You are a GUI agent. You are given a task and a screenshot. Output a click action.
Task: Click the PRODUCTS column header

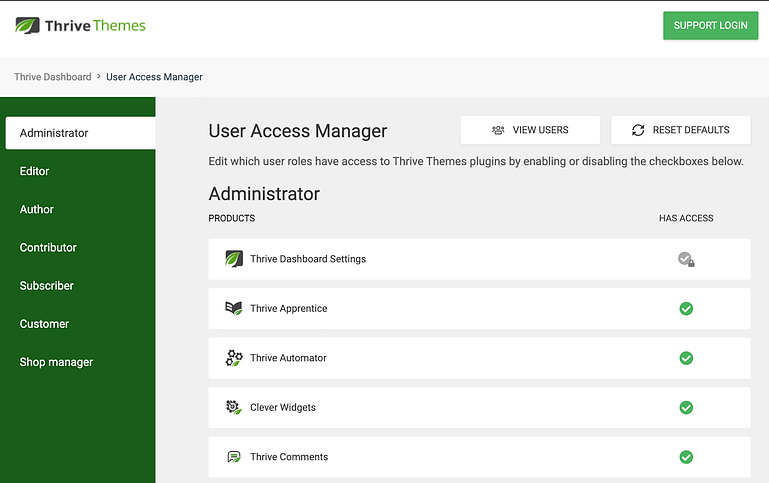tap(231, 218)
